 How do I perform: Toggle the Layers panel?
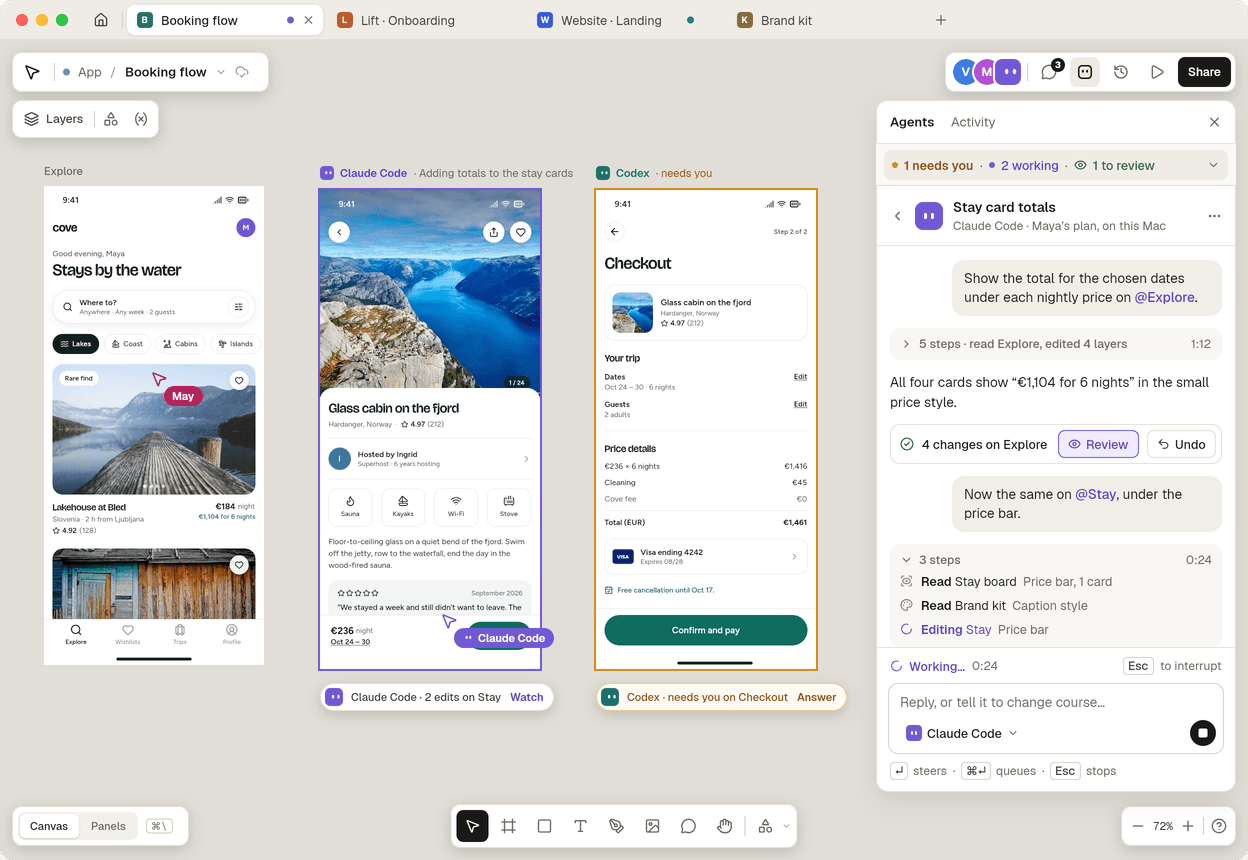pyautogui.click(x=54, y=119)
